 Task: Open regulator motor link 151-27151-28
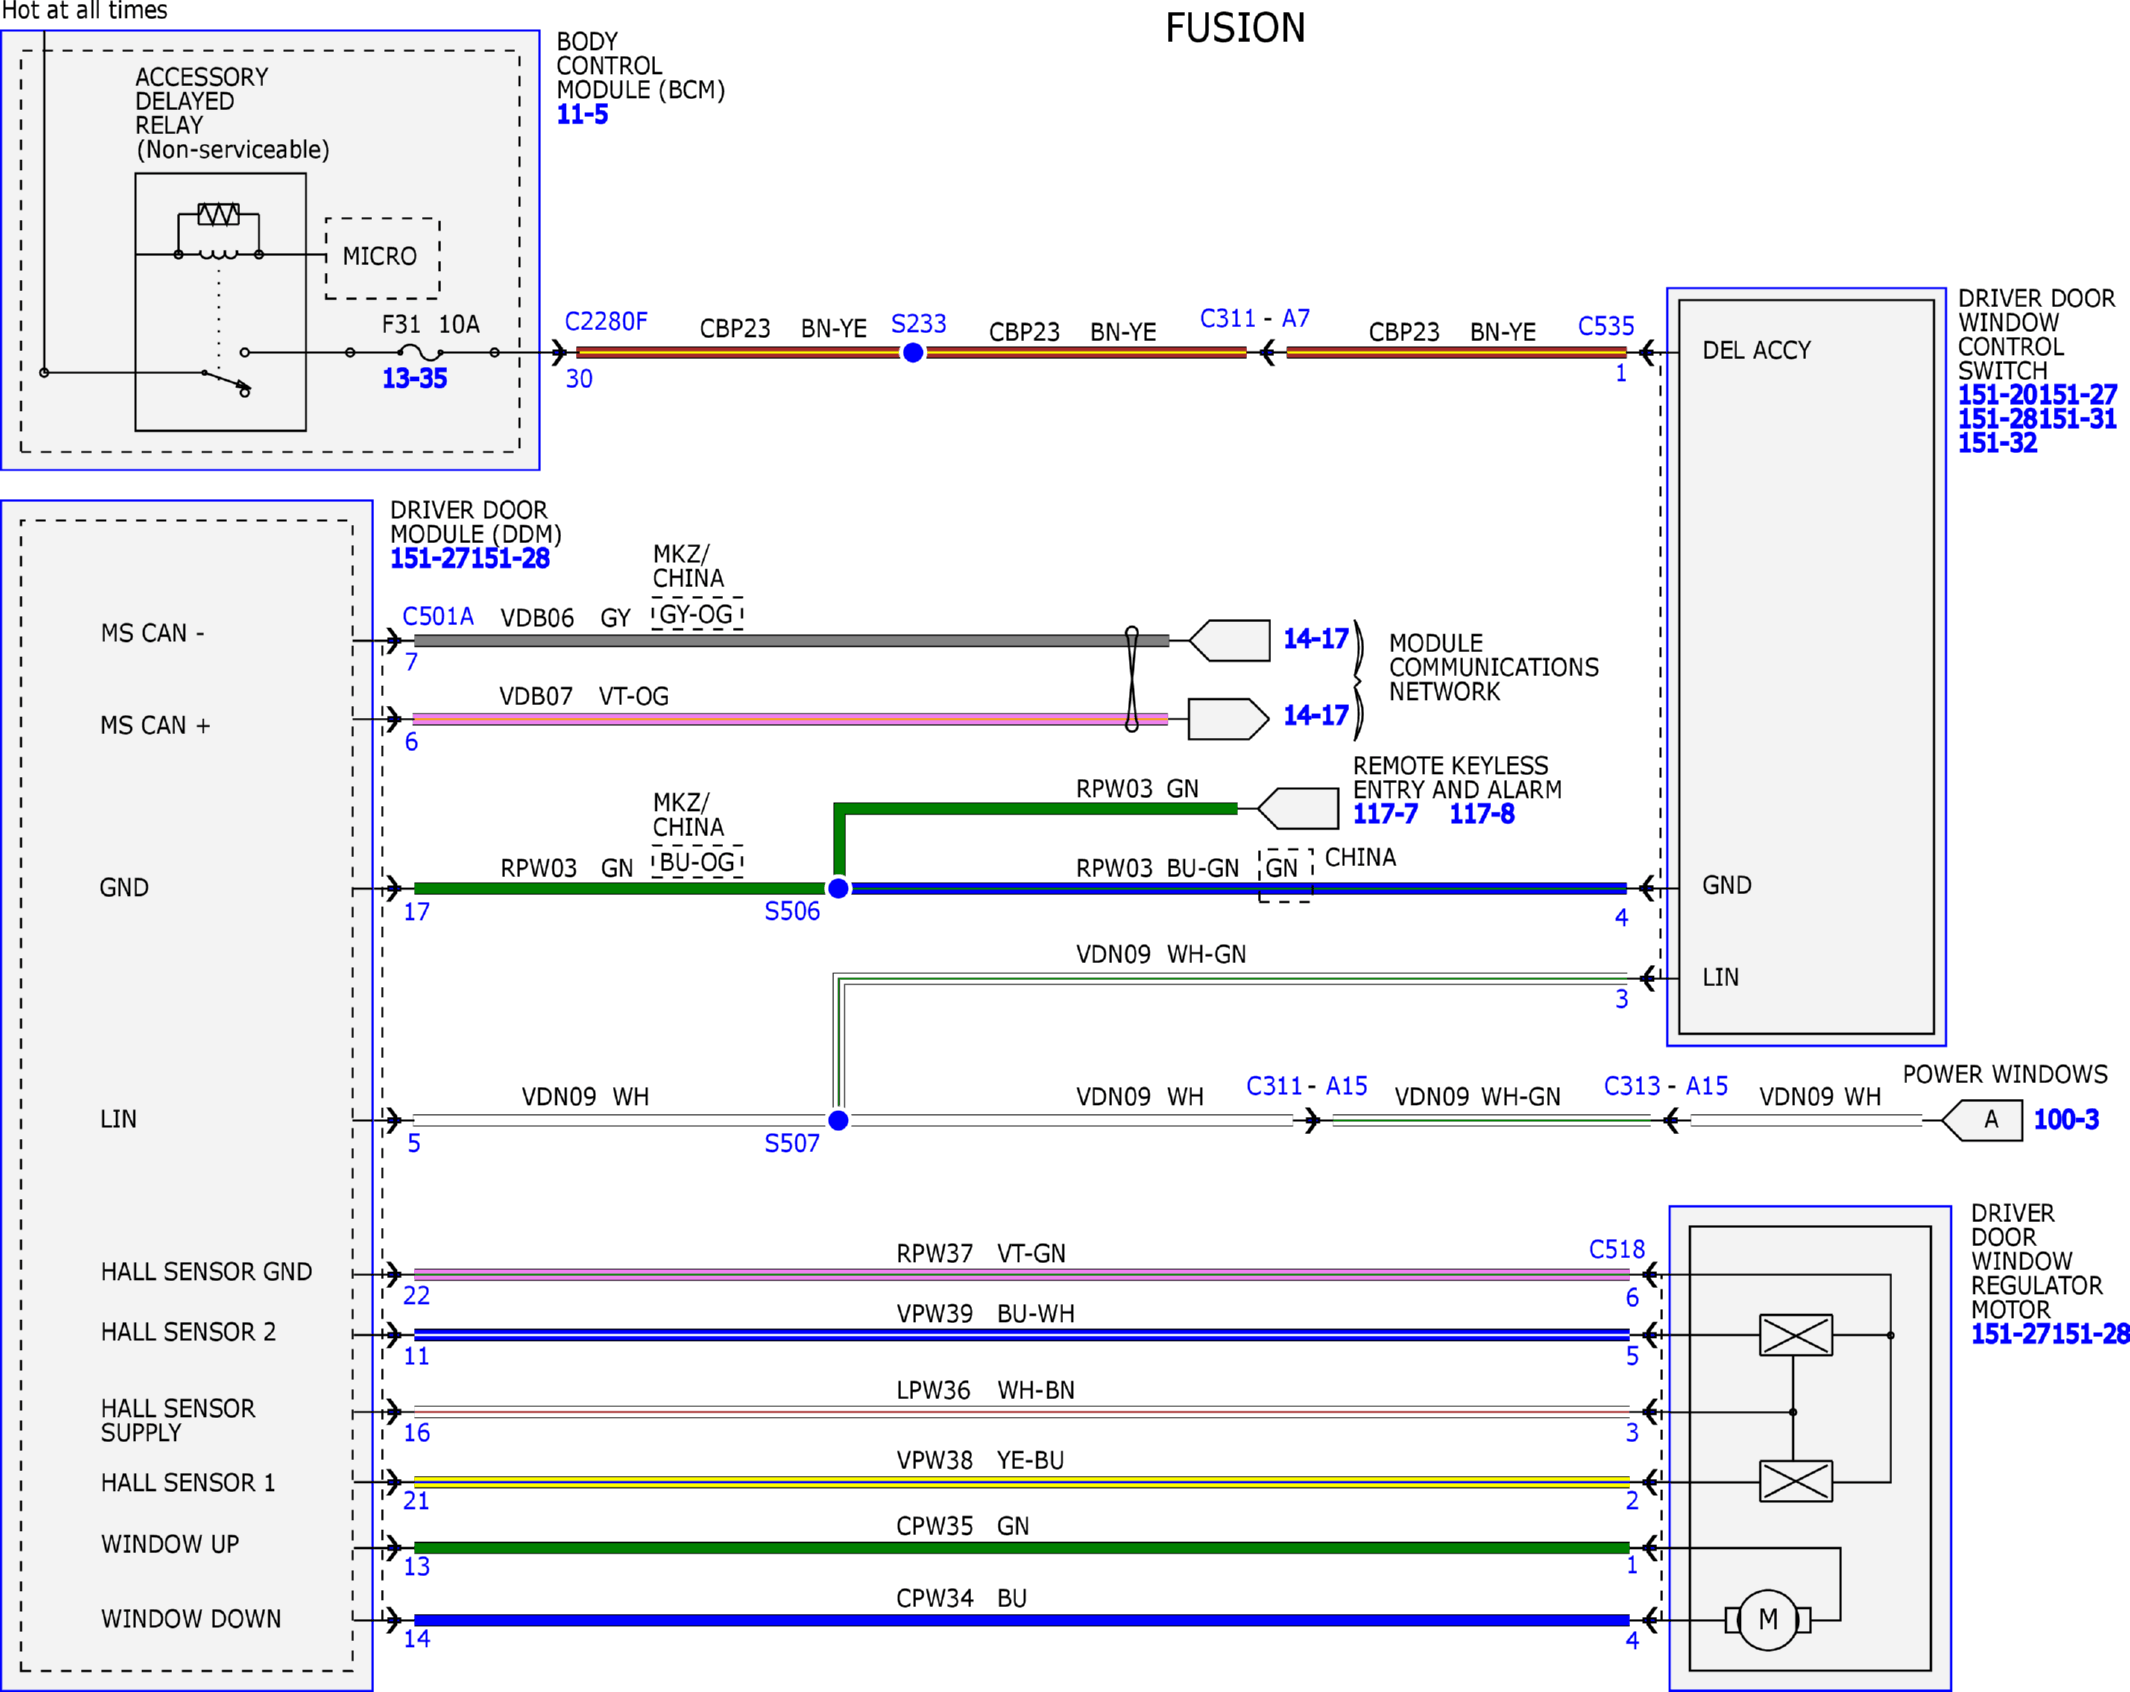(2049, 1335)
